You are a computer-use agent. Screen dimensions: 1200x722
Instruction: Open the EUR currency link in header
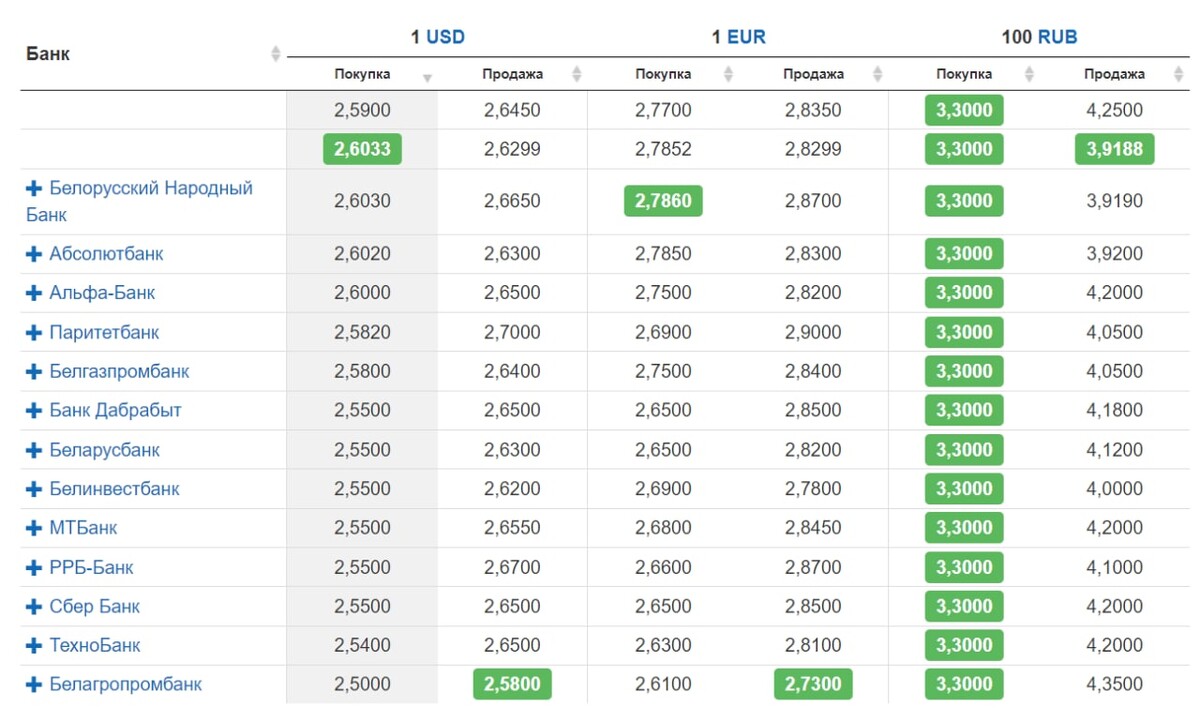click(746, 37)
